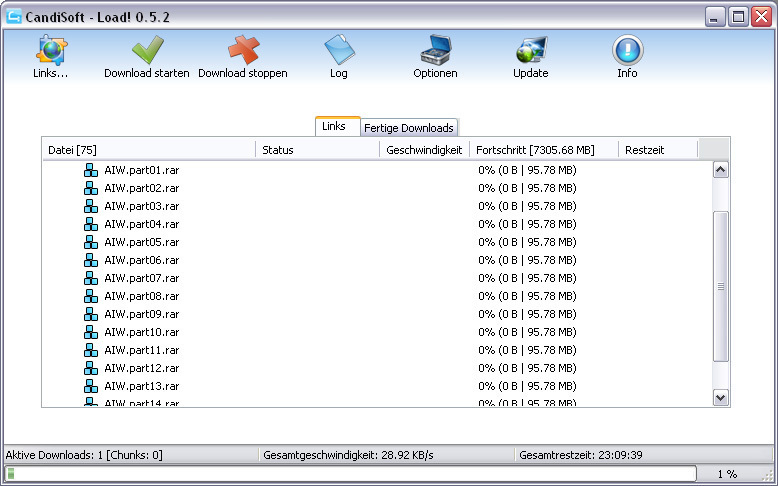Click the overall progress bar showing 1 %

click(x=350, y=474)
